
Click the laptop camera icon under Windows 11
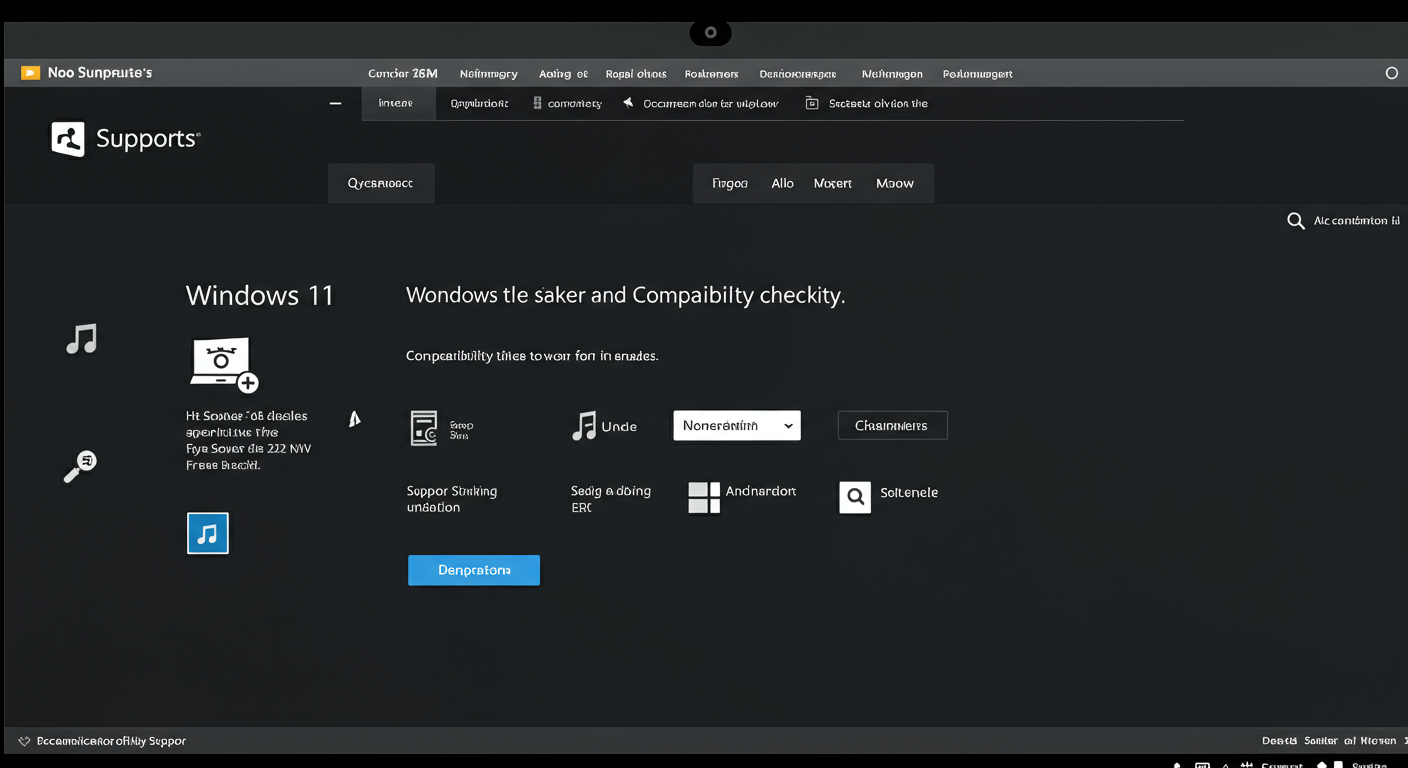225,365
